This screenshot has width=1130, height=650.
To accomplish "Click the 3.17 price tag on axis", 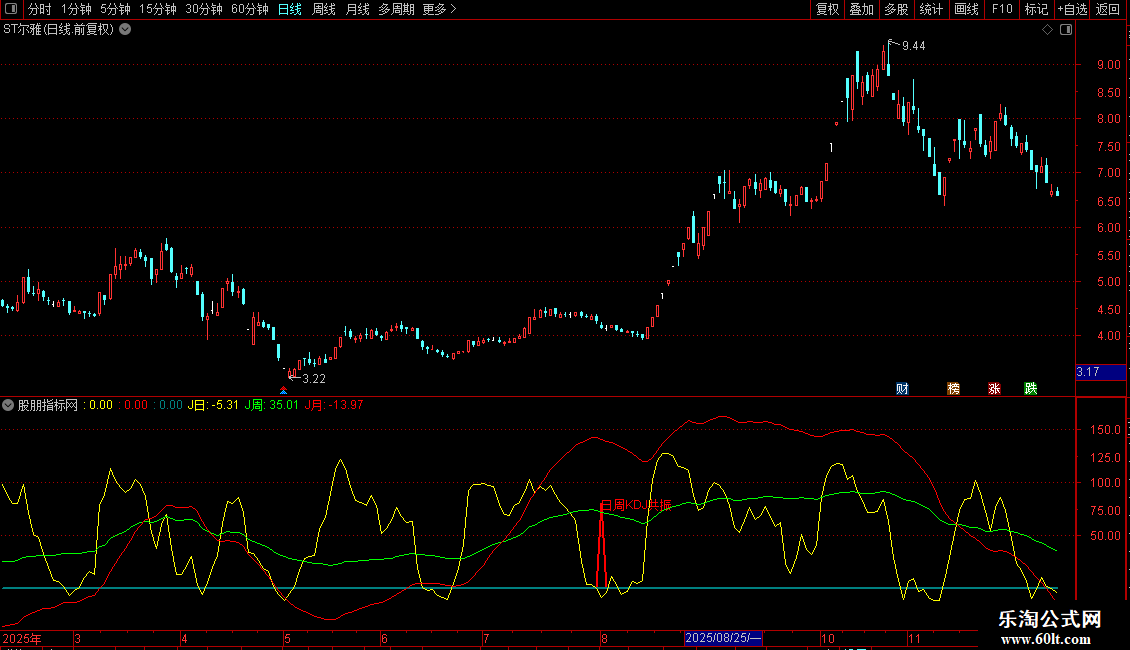I will pos(1100,372).
